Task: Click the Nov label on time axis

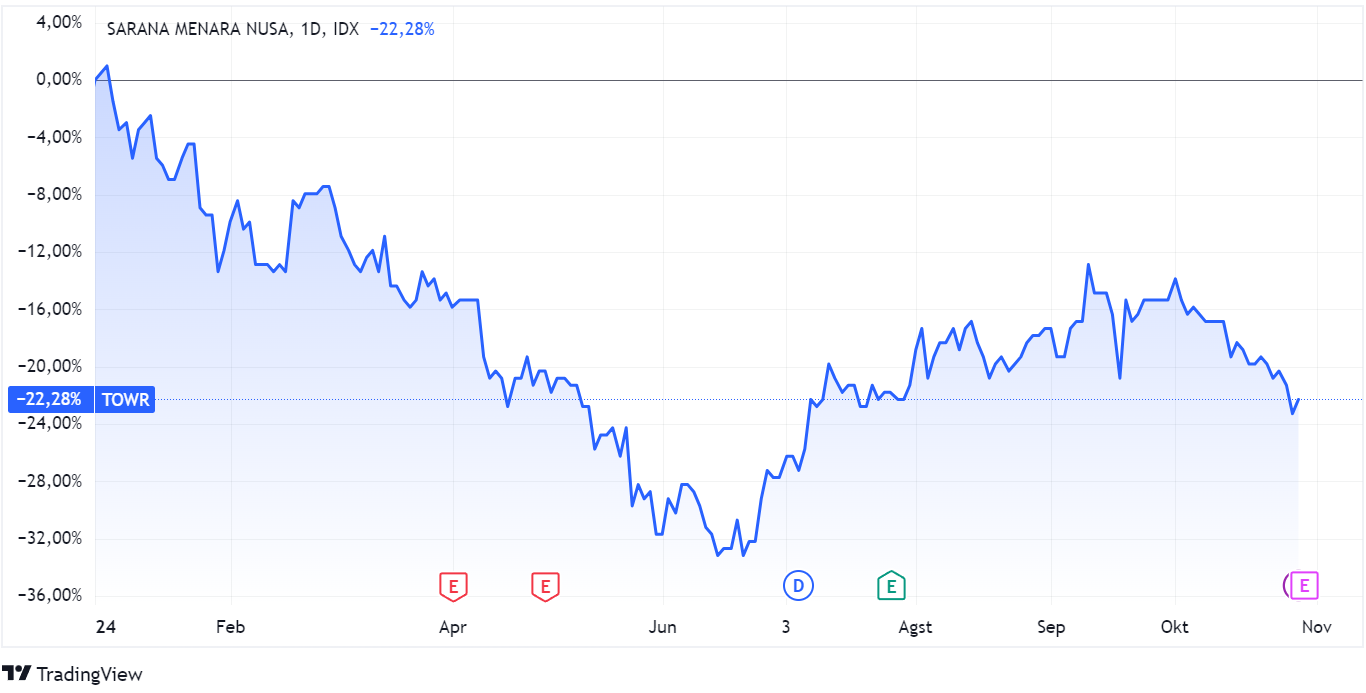Action: point(1316,627)
